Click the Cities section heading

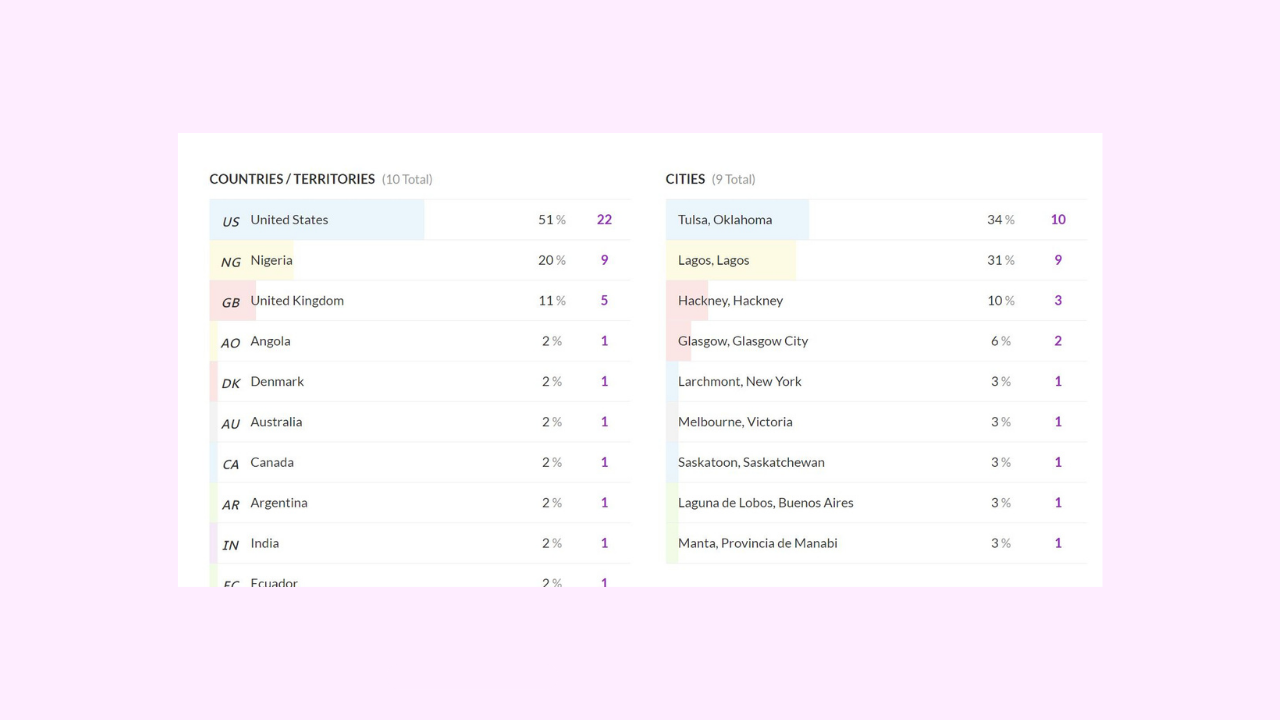click(685, 179)
